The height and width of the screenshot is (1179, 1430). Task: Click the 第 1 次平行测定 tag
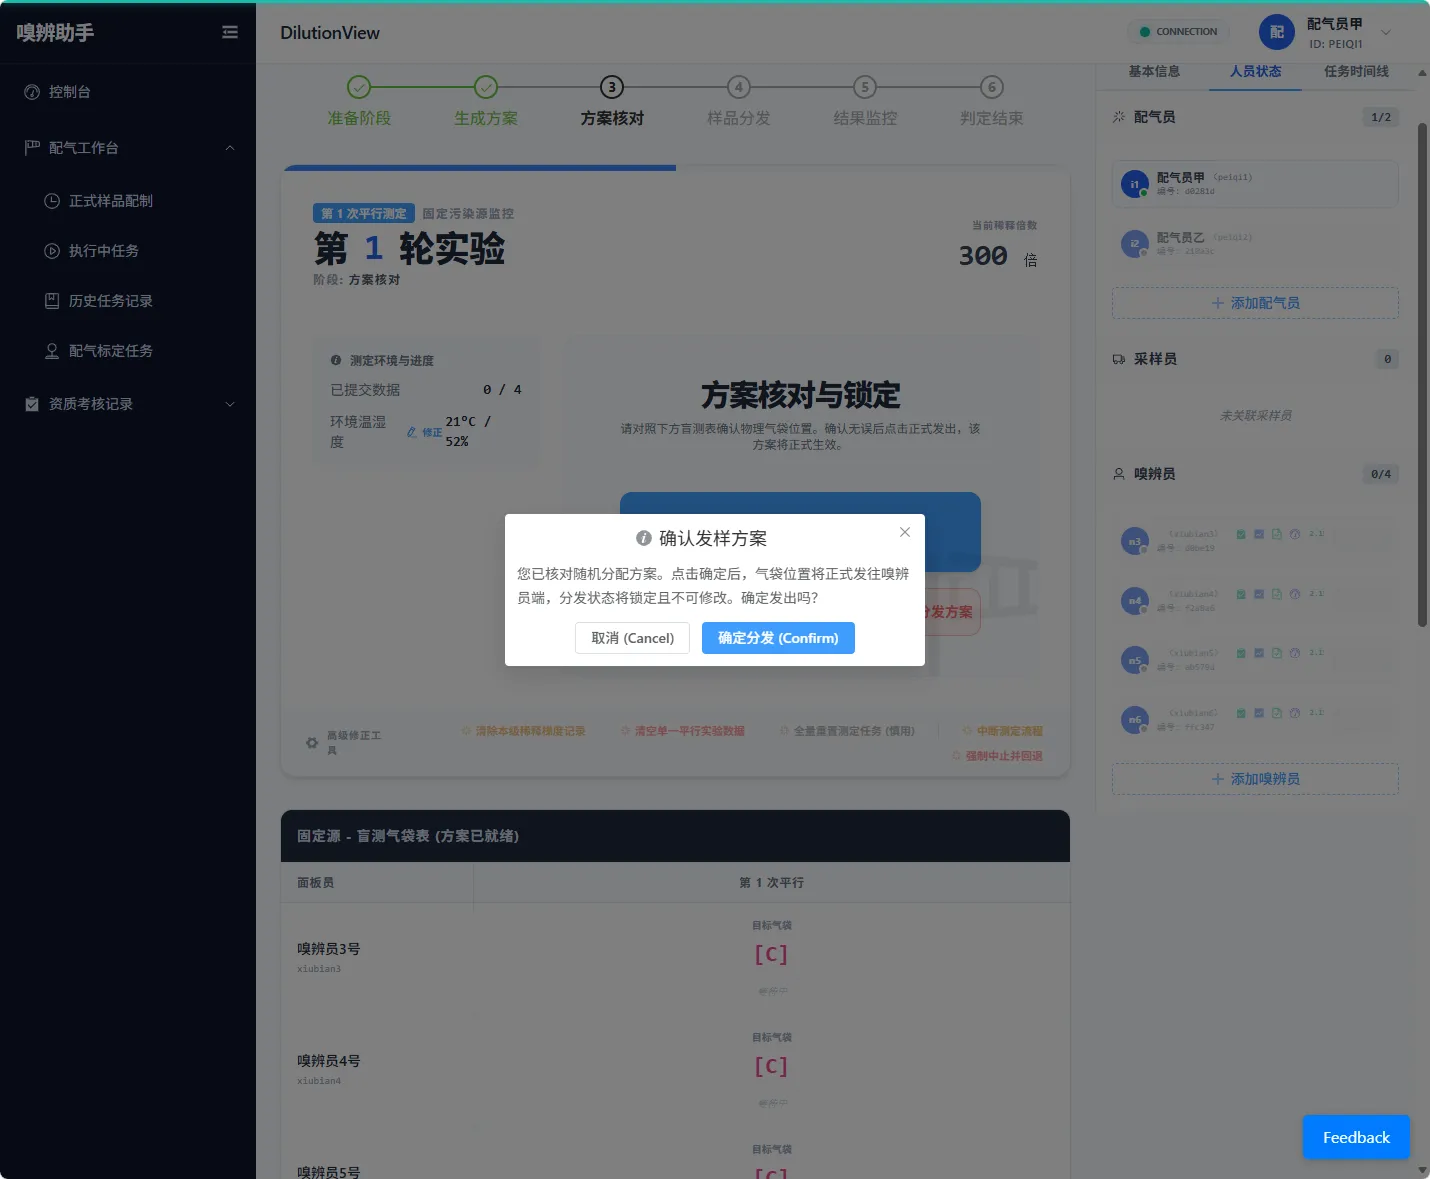(x=363, y=213)
